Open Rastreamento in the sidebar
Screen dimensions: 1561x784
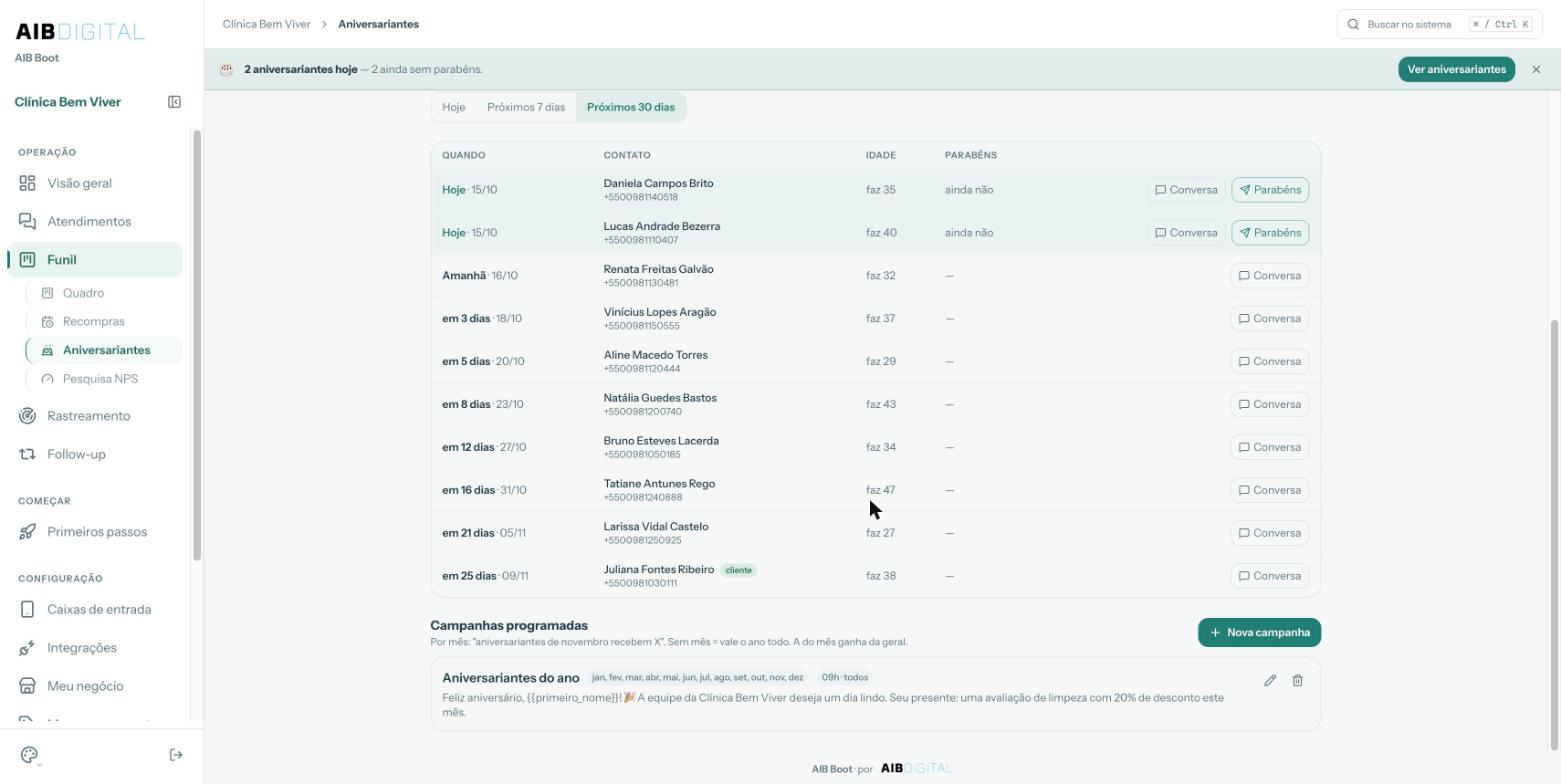click(95, 416)
